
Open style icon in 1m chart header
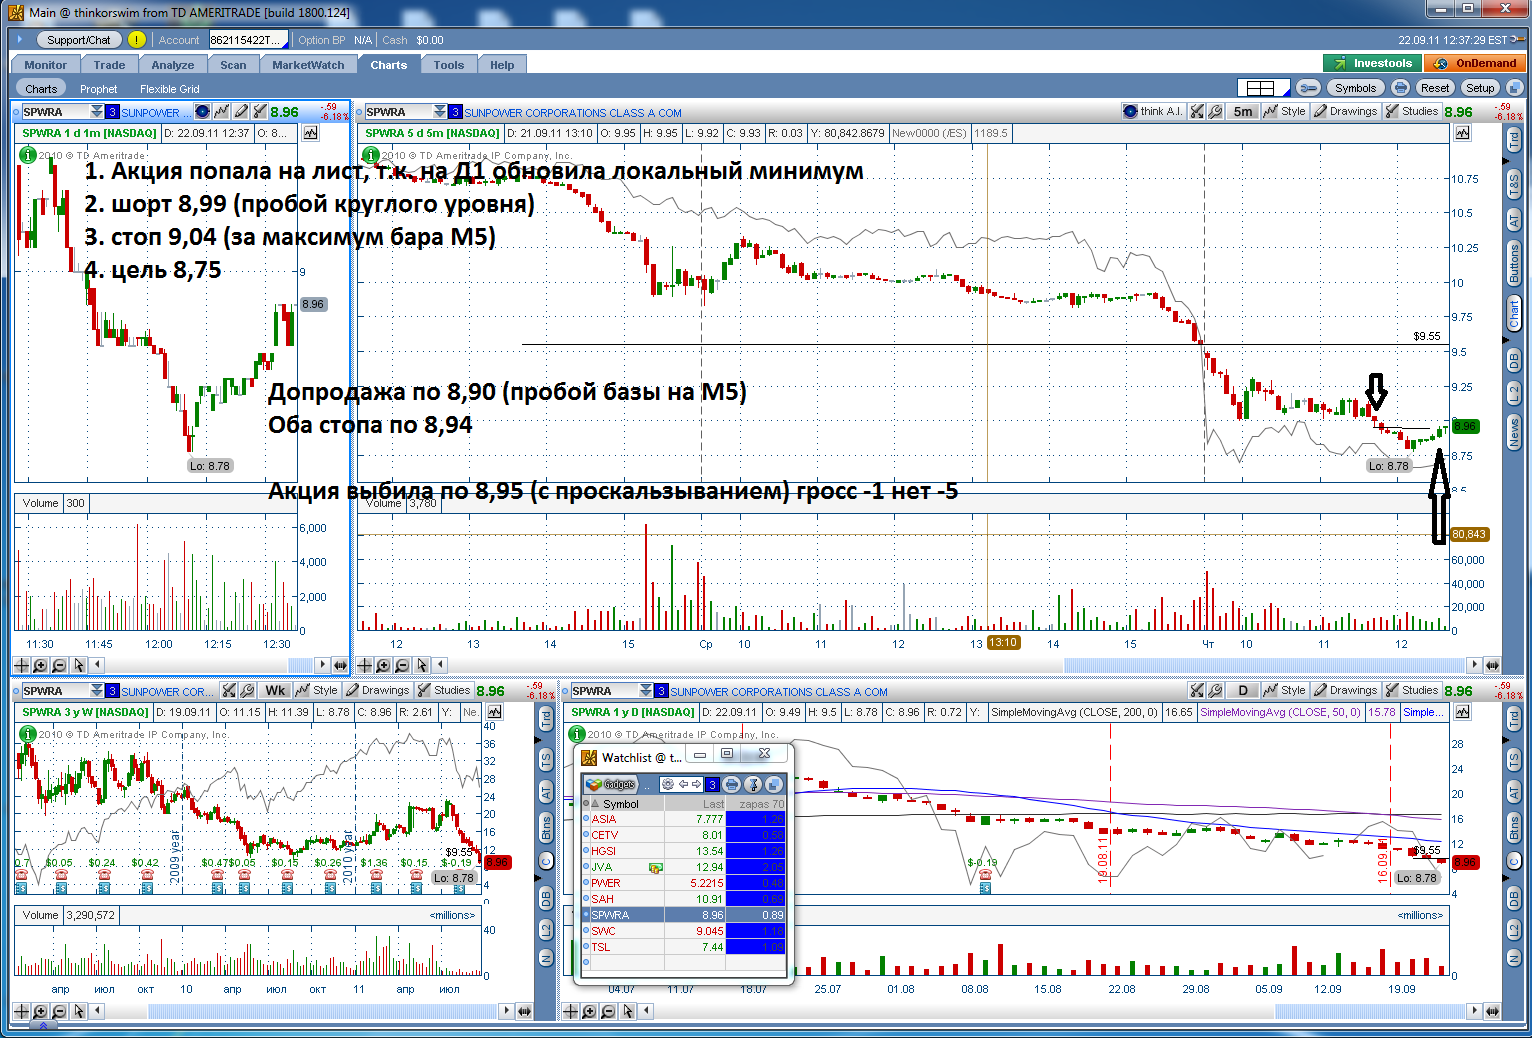tap(222, 112)
